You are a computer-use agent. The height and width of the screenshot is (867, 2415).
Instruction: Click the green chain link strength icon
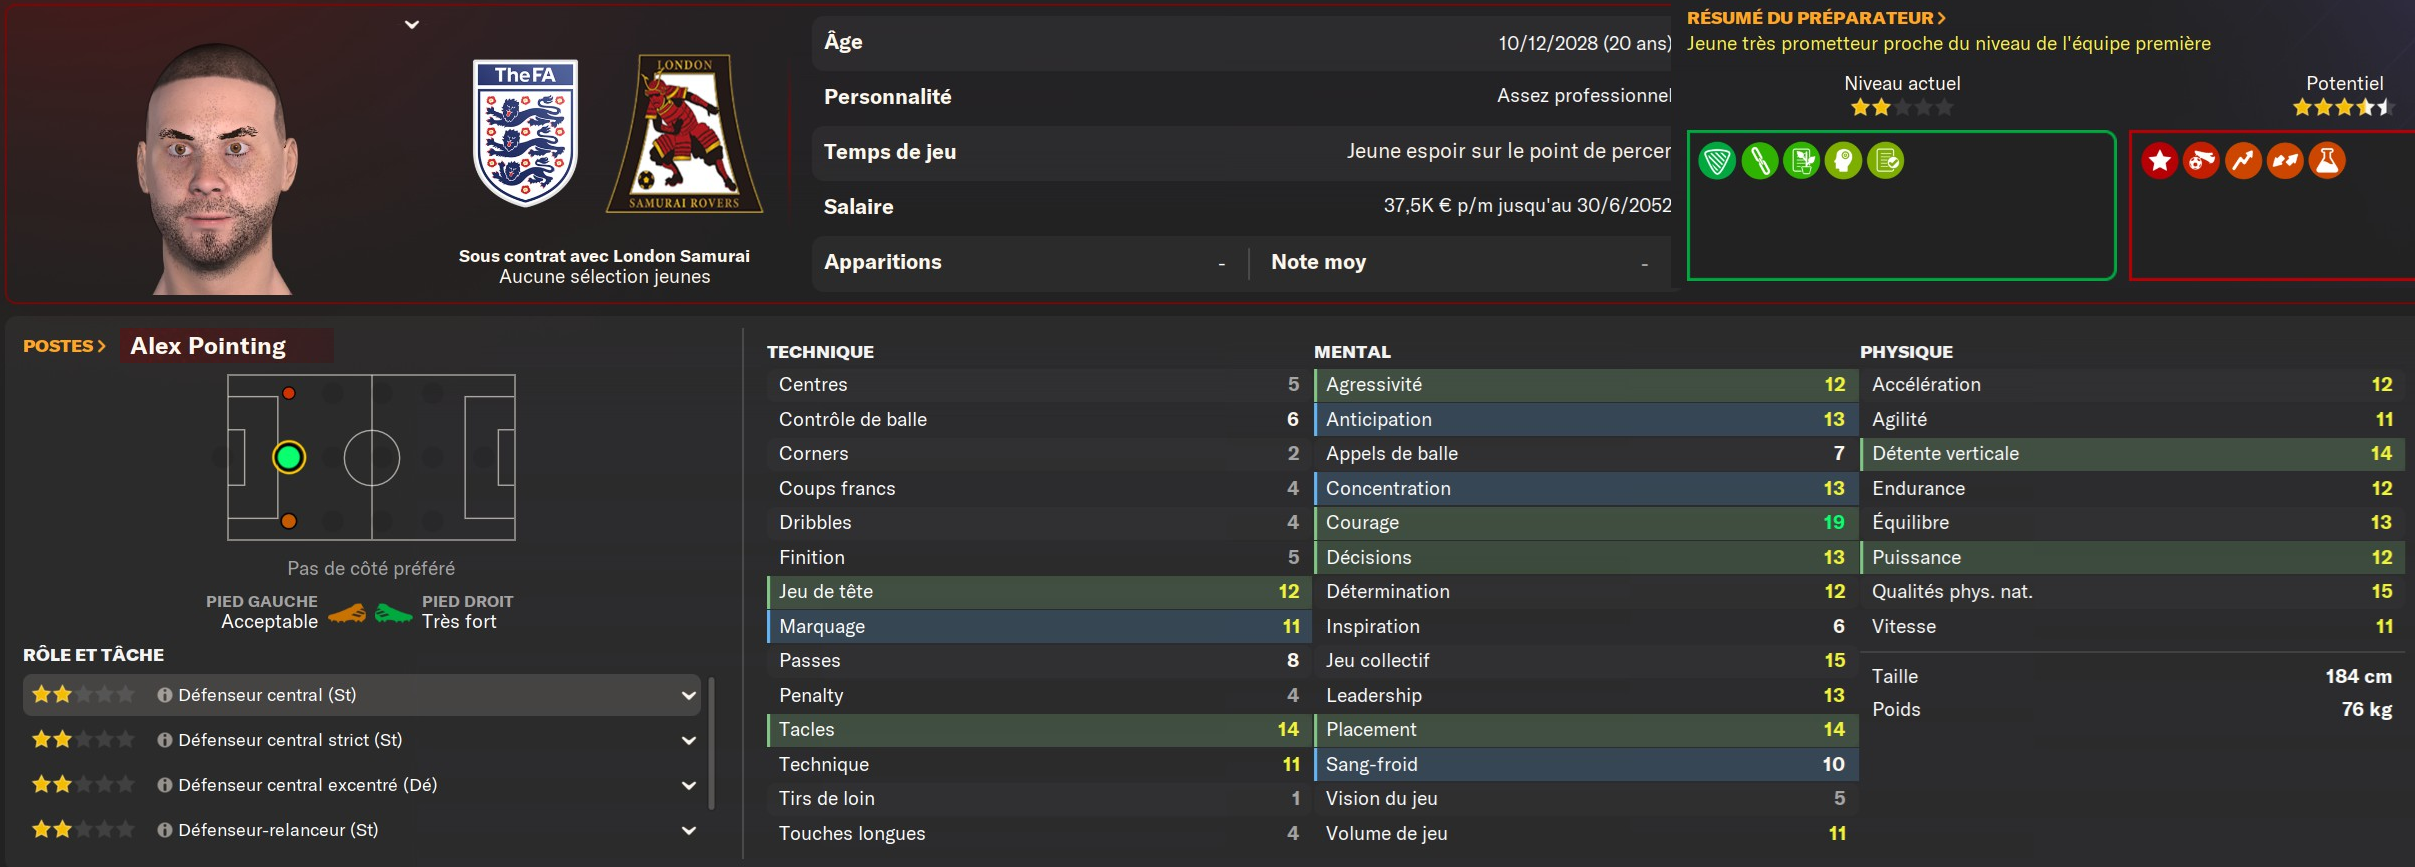click(x=1759, y=161)
